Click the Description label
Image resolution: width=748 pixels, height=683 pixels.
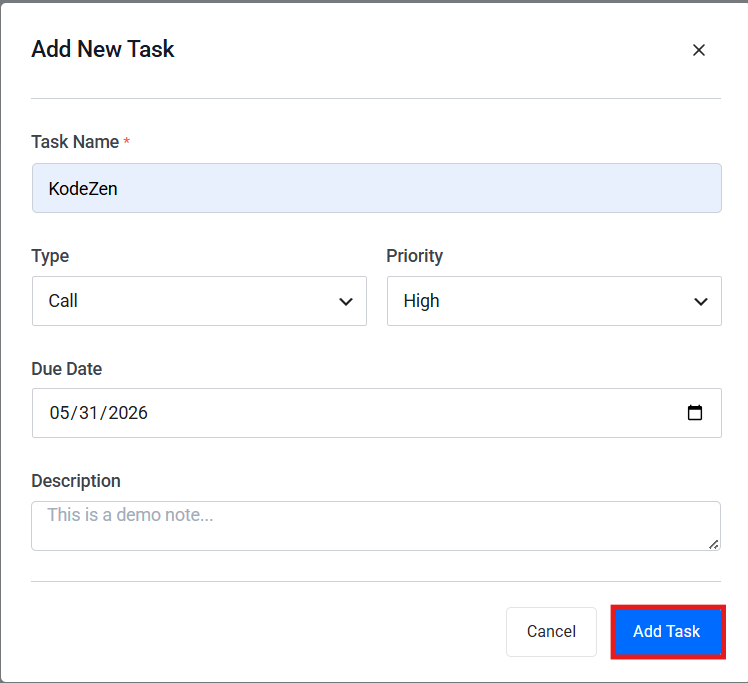tap(75, 481)
